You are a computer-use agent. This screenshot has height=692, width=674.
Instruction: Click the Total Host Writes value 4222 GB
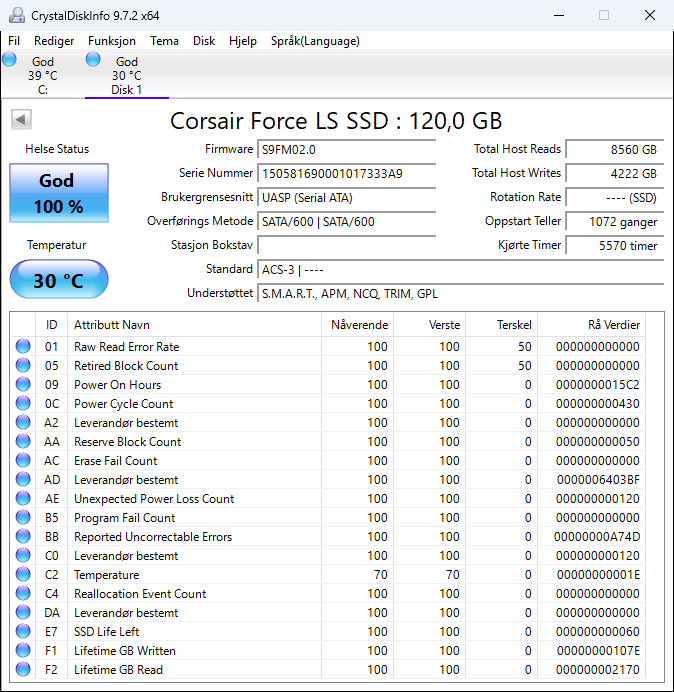tap(614, 173)
